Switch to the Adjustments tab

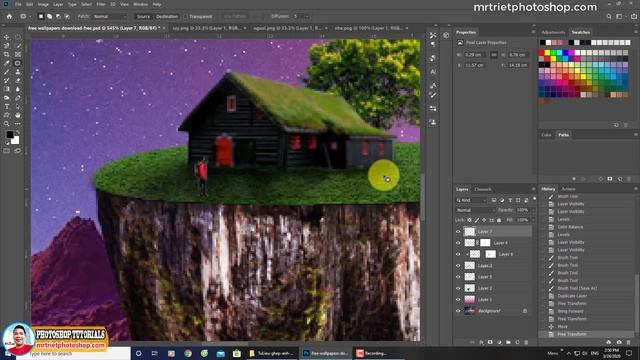[x=553, y=32]
